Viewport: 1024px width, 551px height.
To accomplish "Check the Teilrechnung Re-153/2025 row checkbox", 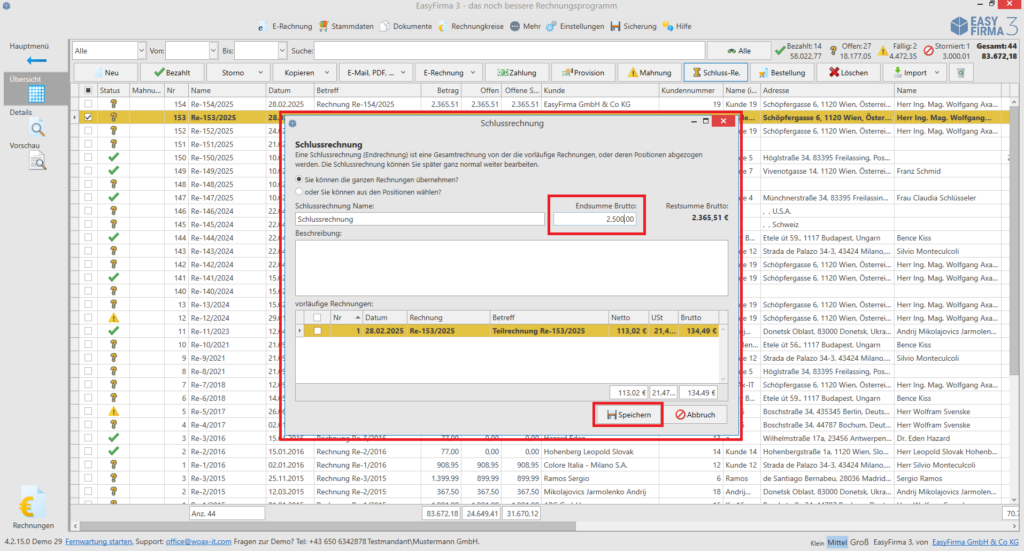I will 317,331.
